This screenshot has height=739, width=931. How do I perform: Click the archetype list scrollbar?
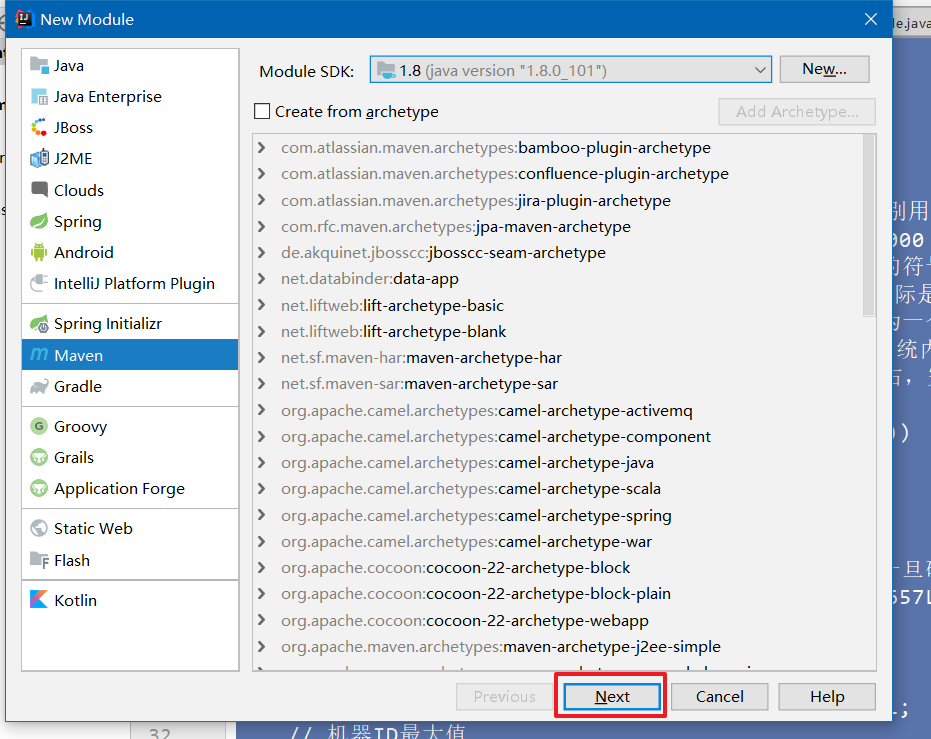point(869,226)
